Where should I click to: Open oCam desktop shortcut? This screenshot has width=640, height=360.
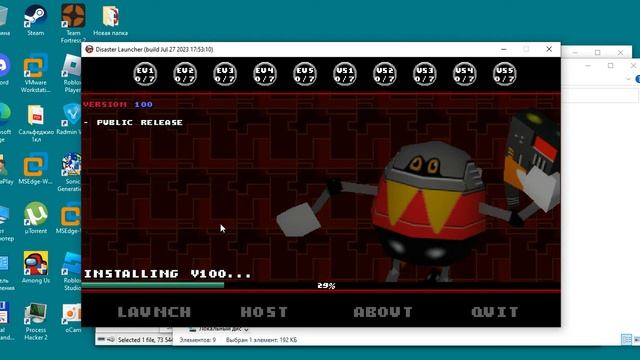[72, 318]
